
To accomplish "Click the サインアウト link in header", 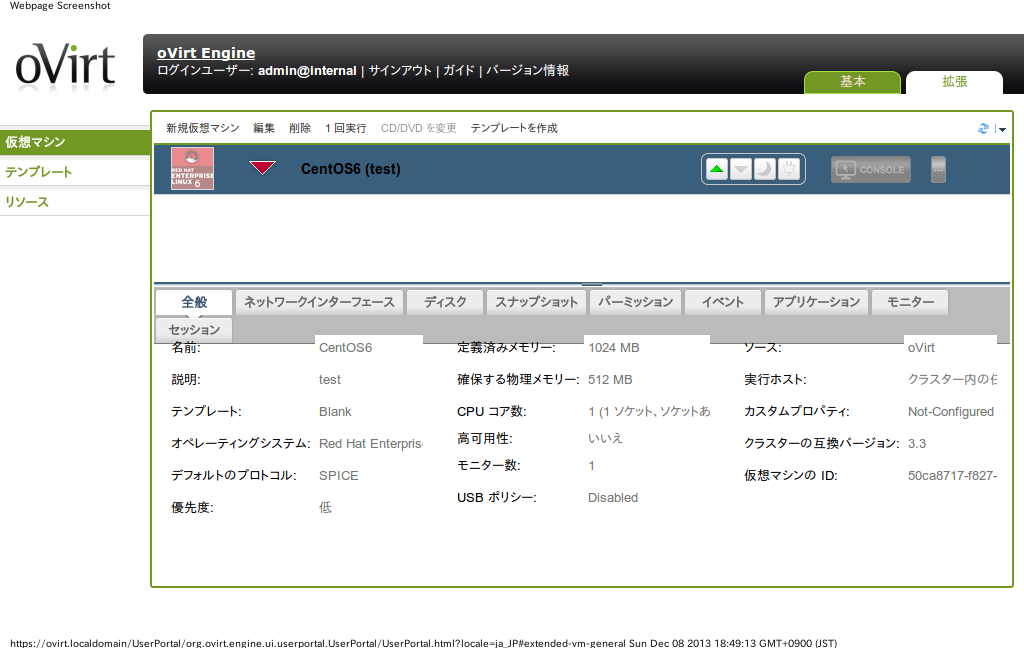I will tap(400, 71).
